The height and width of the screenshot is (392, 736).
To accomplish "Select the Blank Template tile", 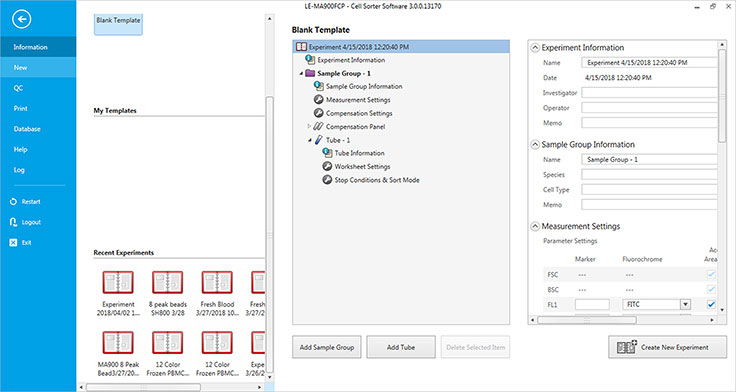I will pyautogui.click(x=118, y=24).
